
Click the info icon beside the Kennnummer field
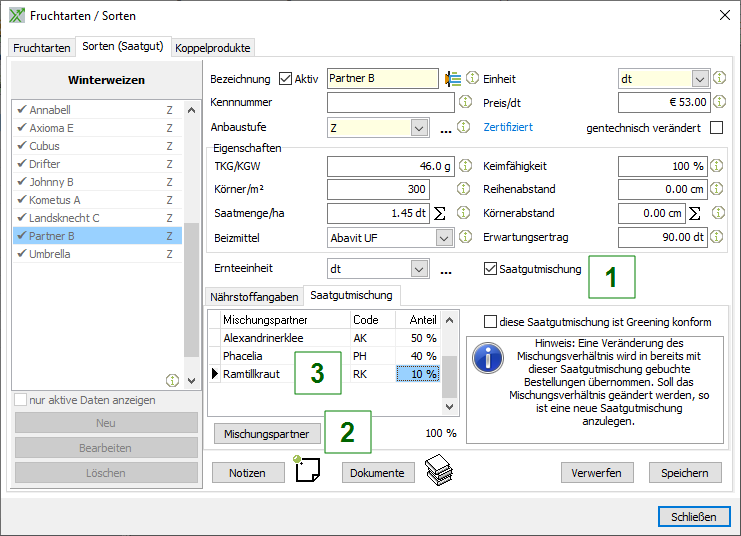[464, 102]
